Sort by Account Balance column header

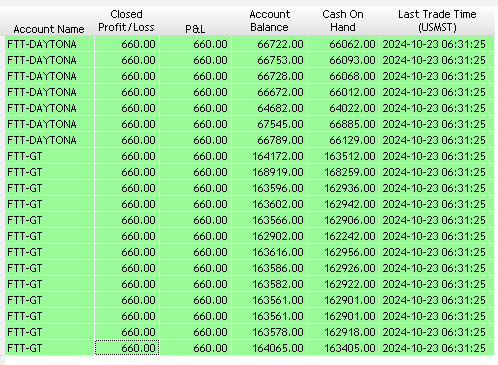pos(269,21)
